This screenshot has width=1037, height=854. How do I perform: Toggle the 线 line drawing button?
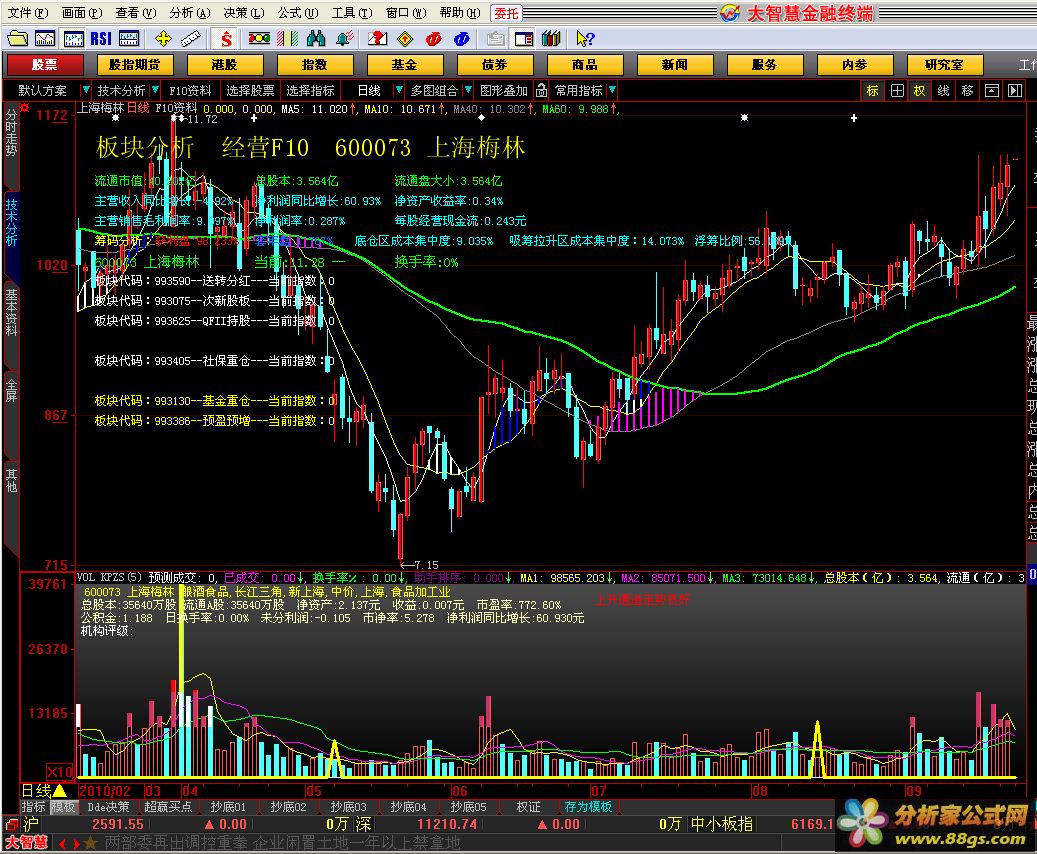click(x=944, y=91)
